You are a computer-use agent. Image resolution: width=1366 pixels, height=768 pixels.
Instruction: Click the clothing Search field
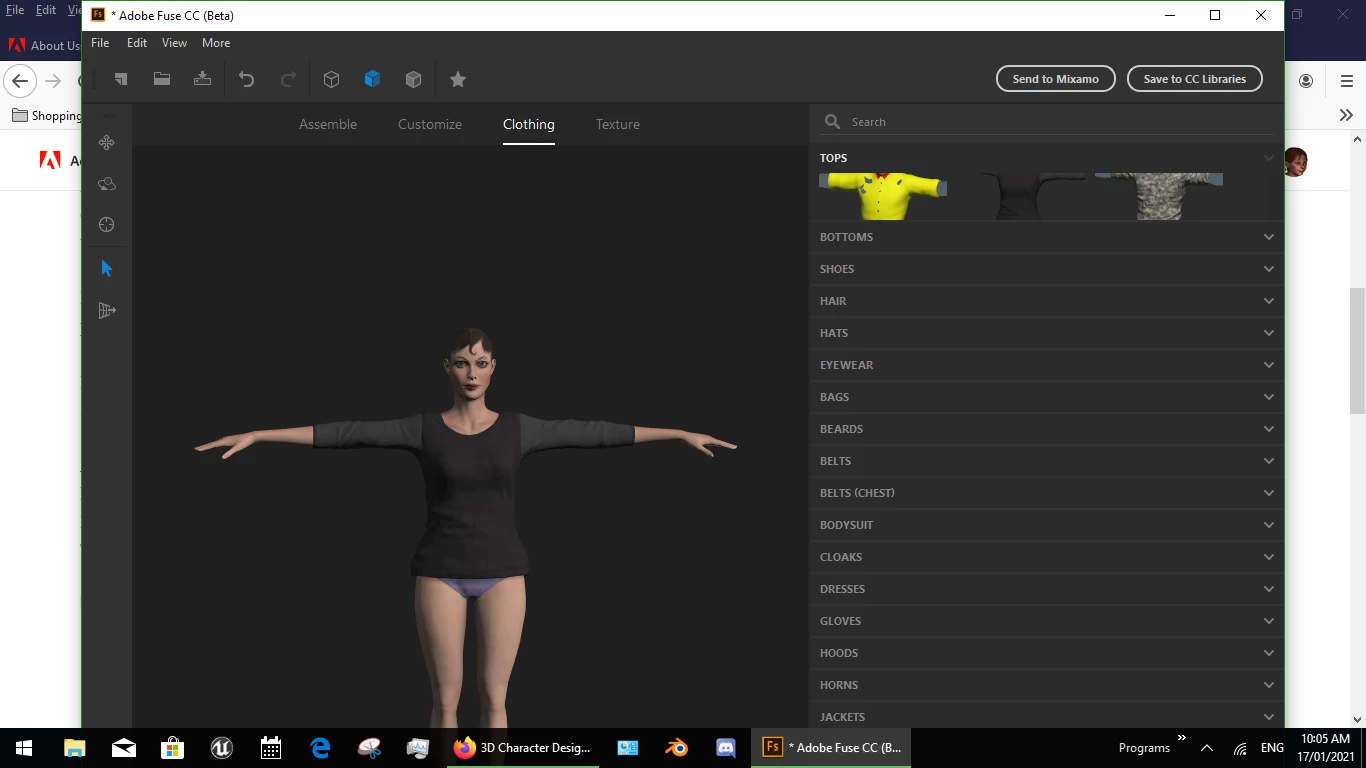point(1047,122)
